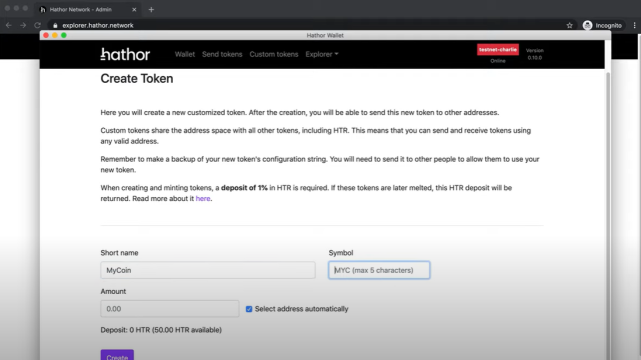Click the Deposit: 0 HTR text
Screen dimensions: 641x360
point(161,330)
